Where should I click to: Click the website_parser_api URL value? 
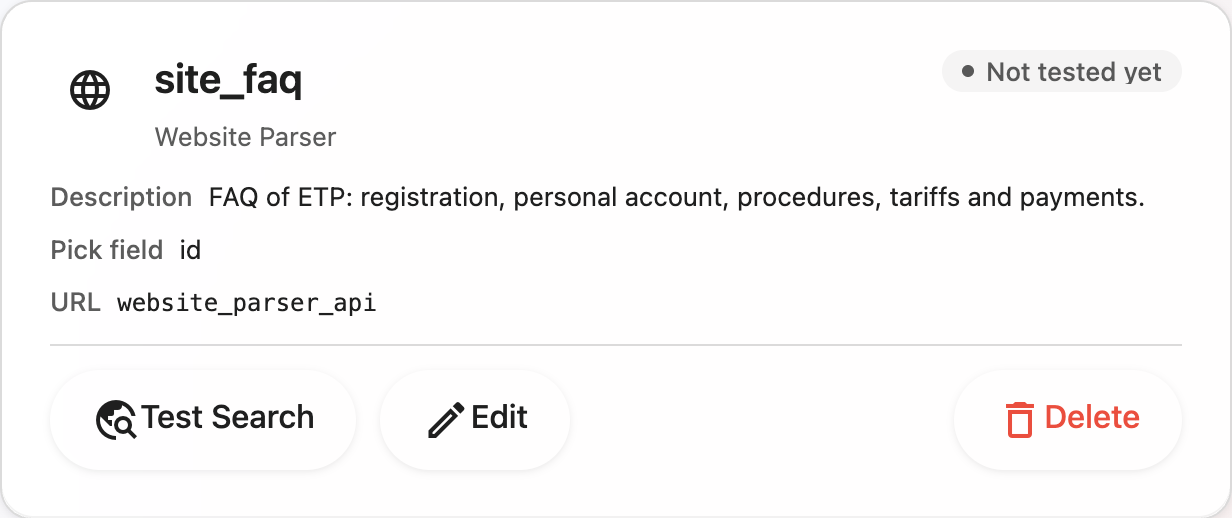(x=246, y=302)
